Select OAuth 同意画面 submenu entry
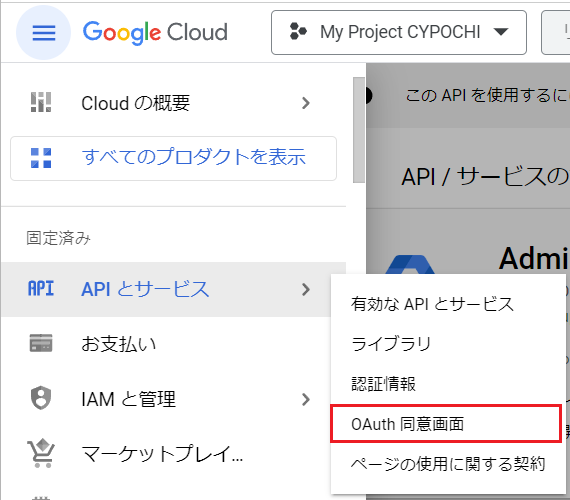Image resolution: width=570 pixels, height=500 pixels. coord(446,424)
